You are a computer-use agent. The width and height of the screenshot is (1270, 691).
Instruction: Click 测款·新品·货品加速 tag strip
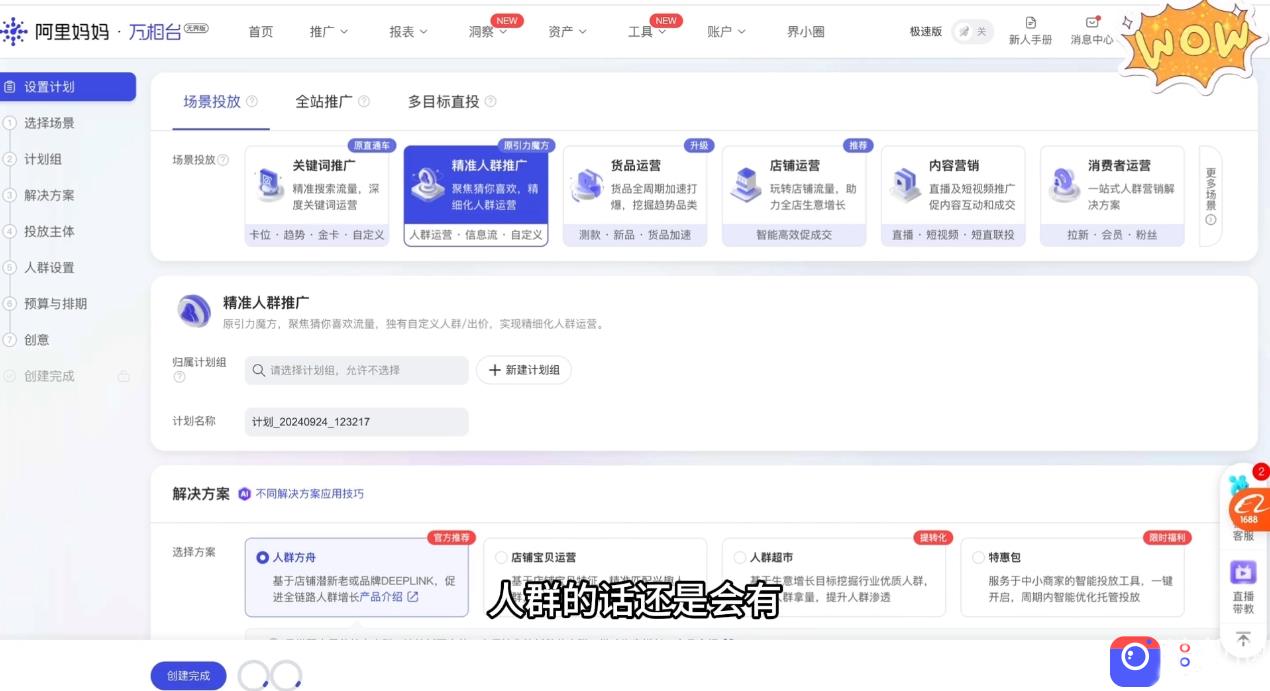(635, 236)
